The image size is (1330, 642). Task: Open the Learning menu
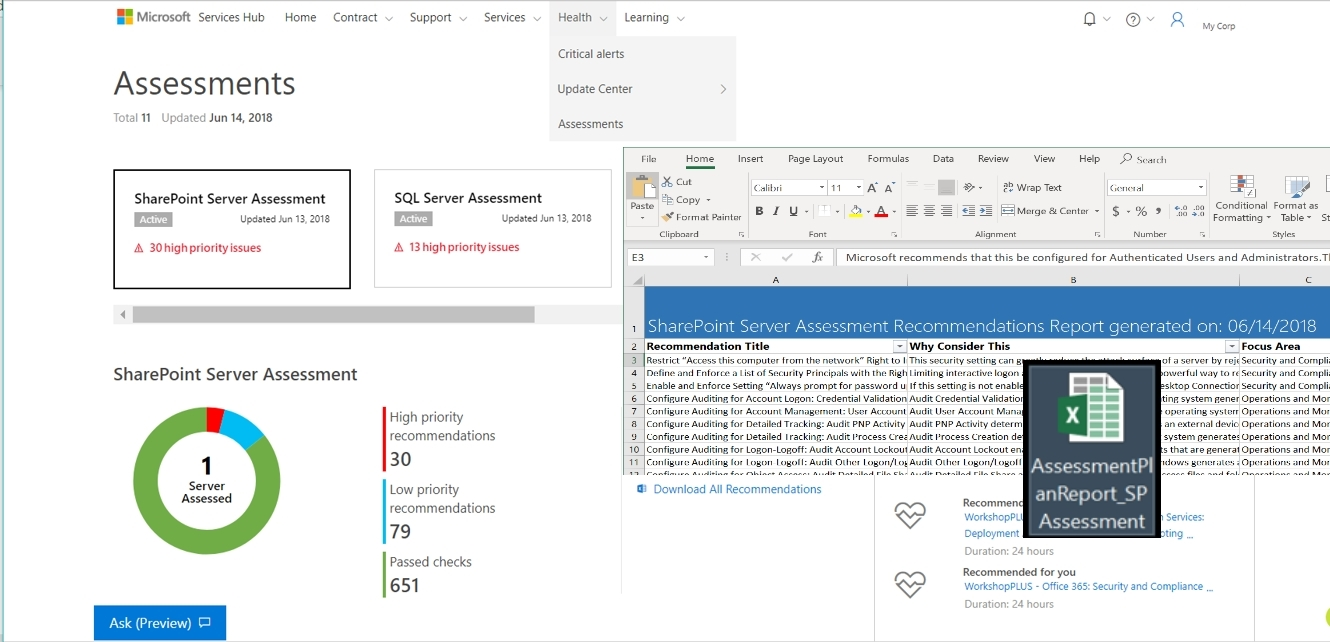[655, 18]
